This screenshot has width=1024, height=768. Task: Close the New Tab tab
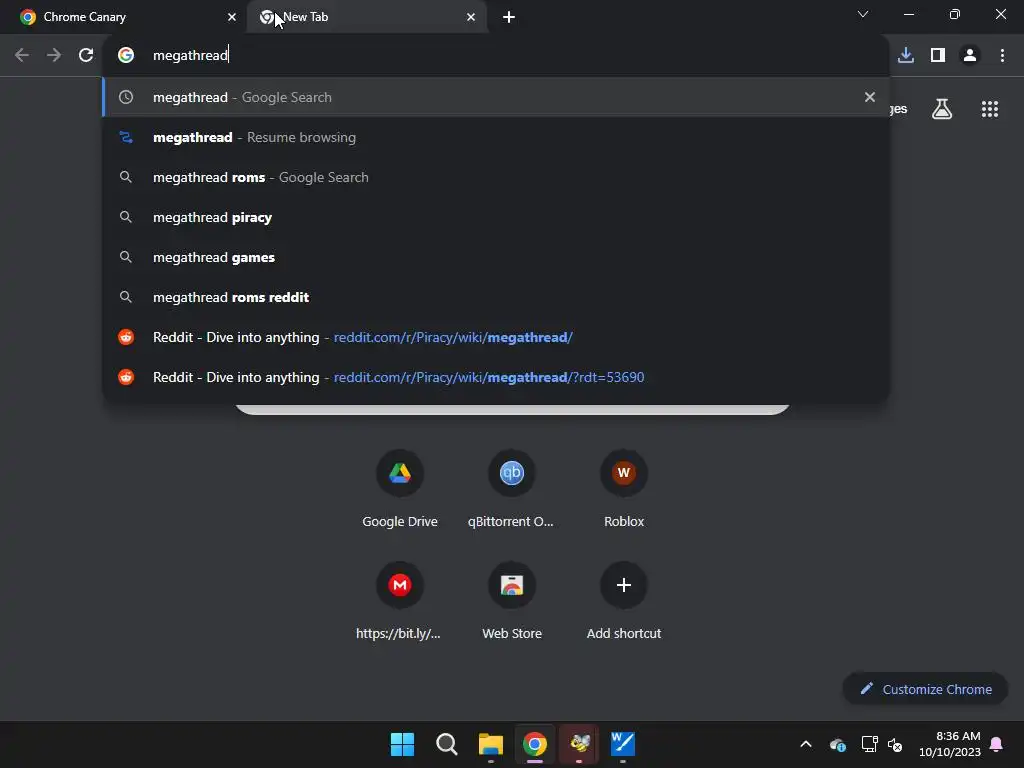471,17
